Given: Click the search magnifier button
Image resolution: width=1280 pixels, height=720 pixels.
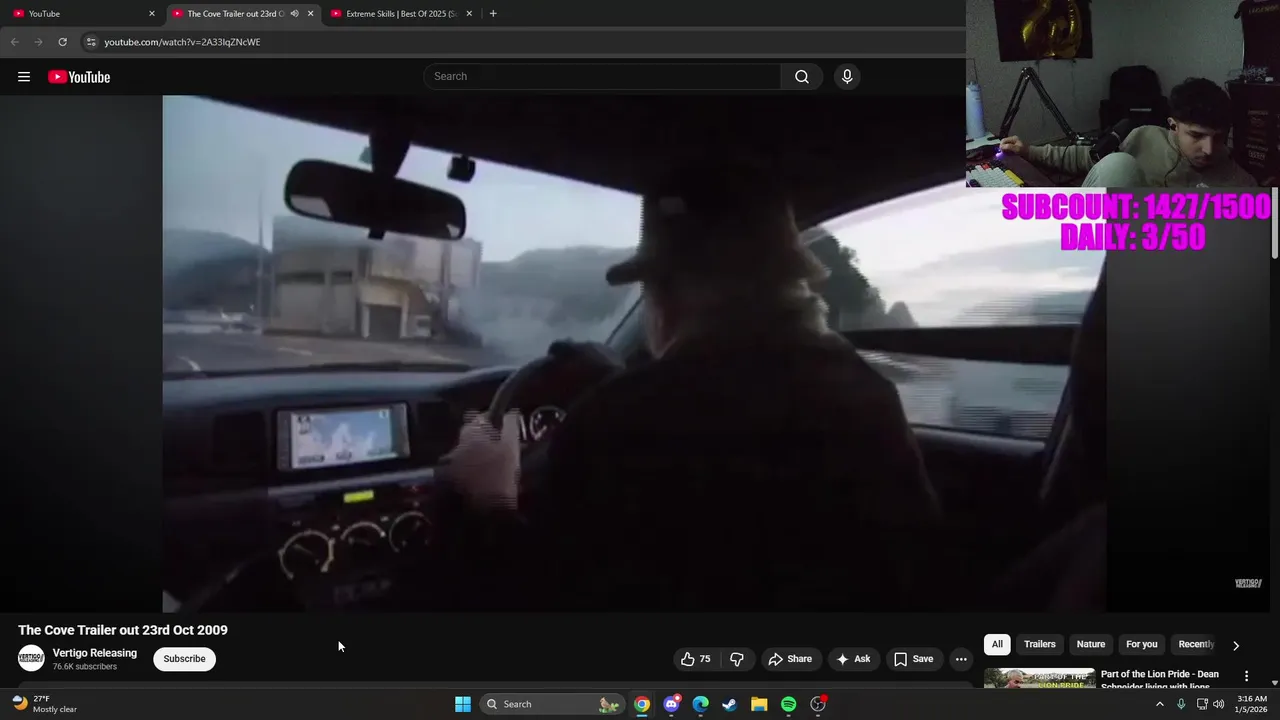Looking at the screenshot, I should 802,77.
